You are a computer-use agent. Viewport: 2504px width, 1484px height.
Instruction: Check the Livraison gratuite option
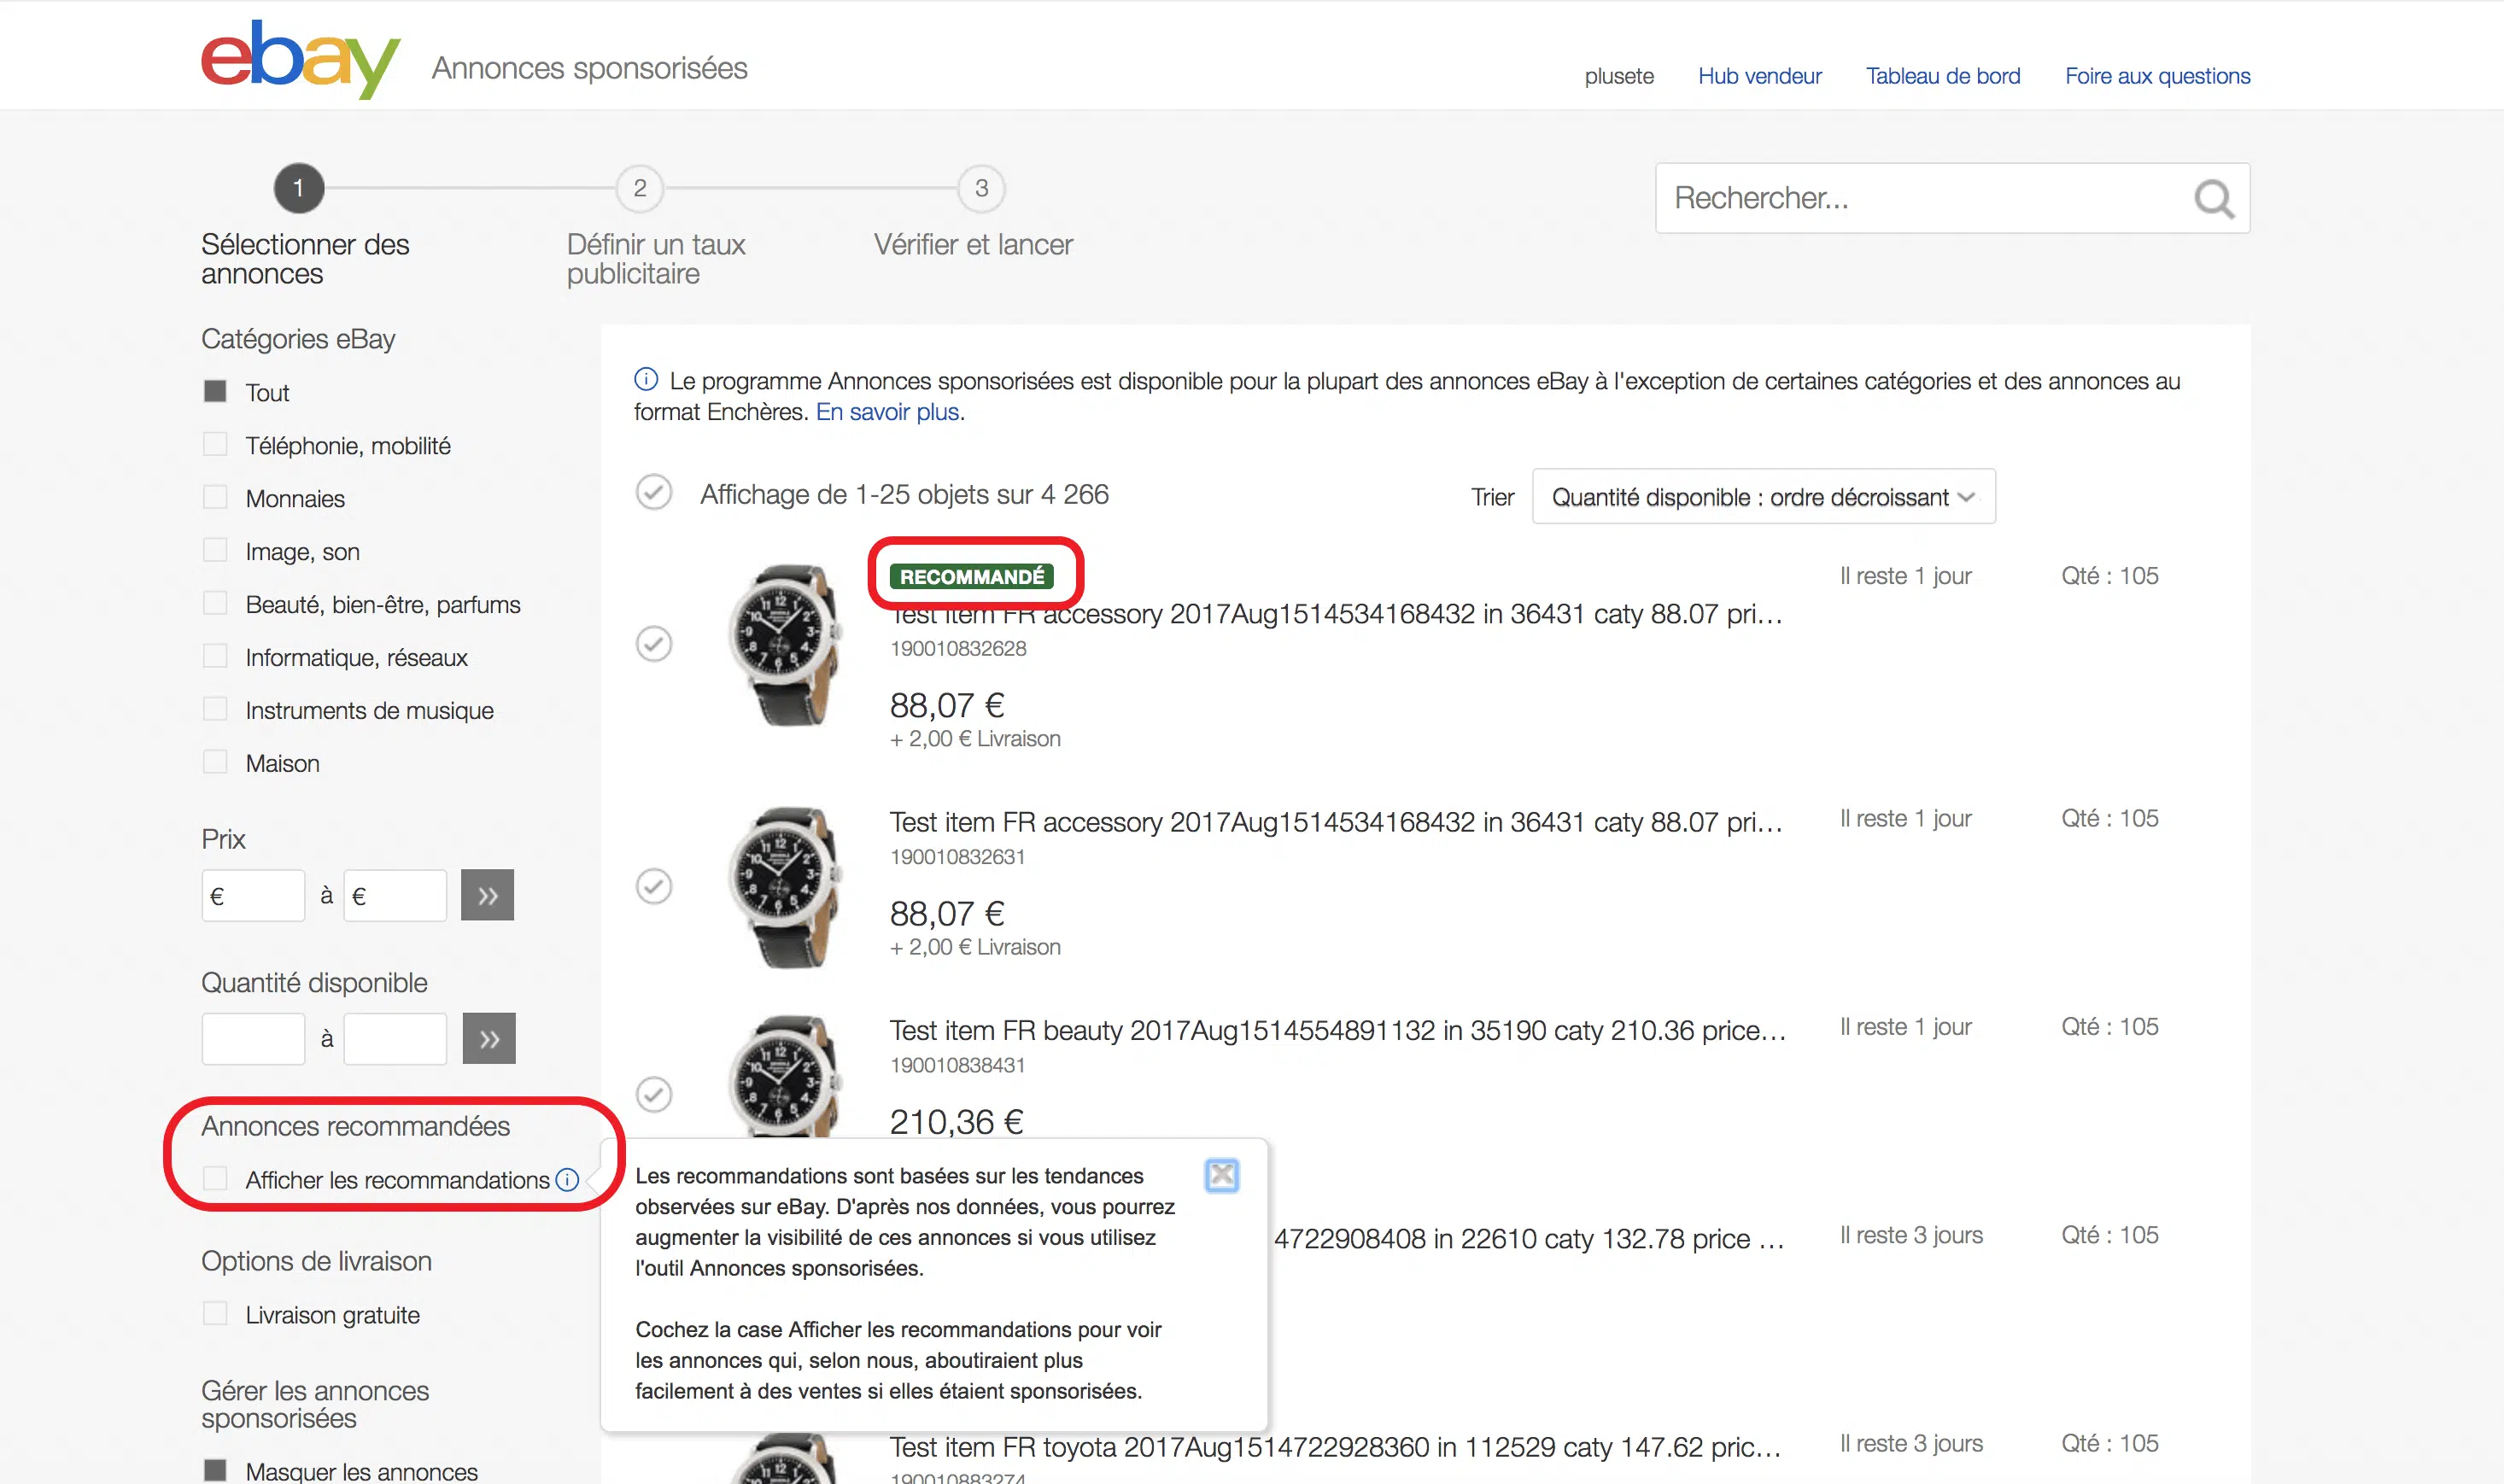215,1314
